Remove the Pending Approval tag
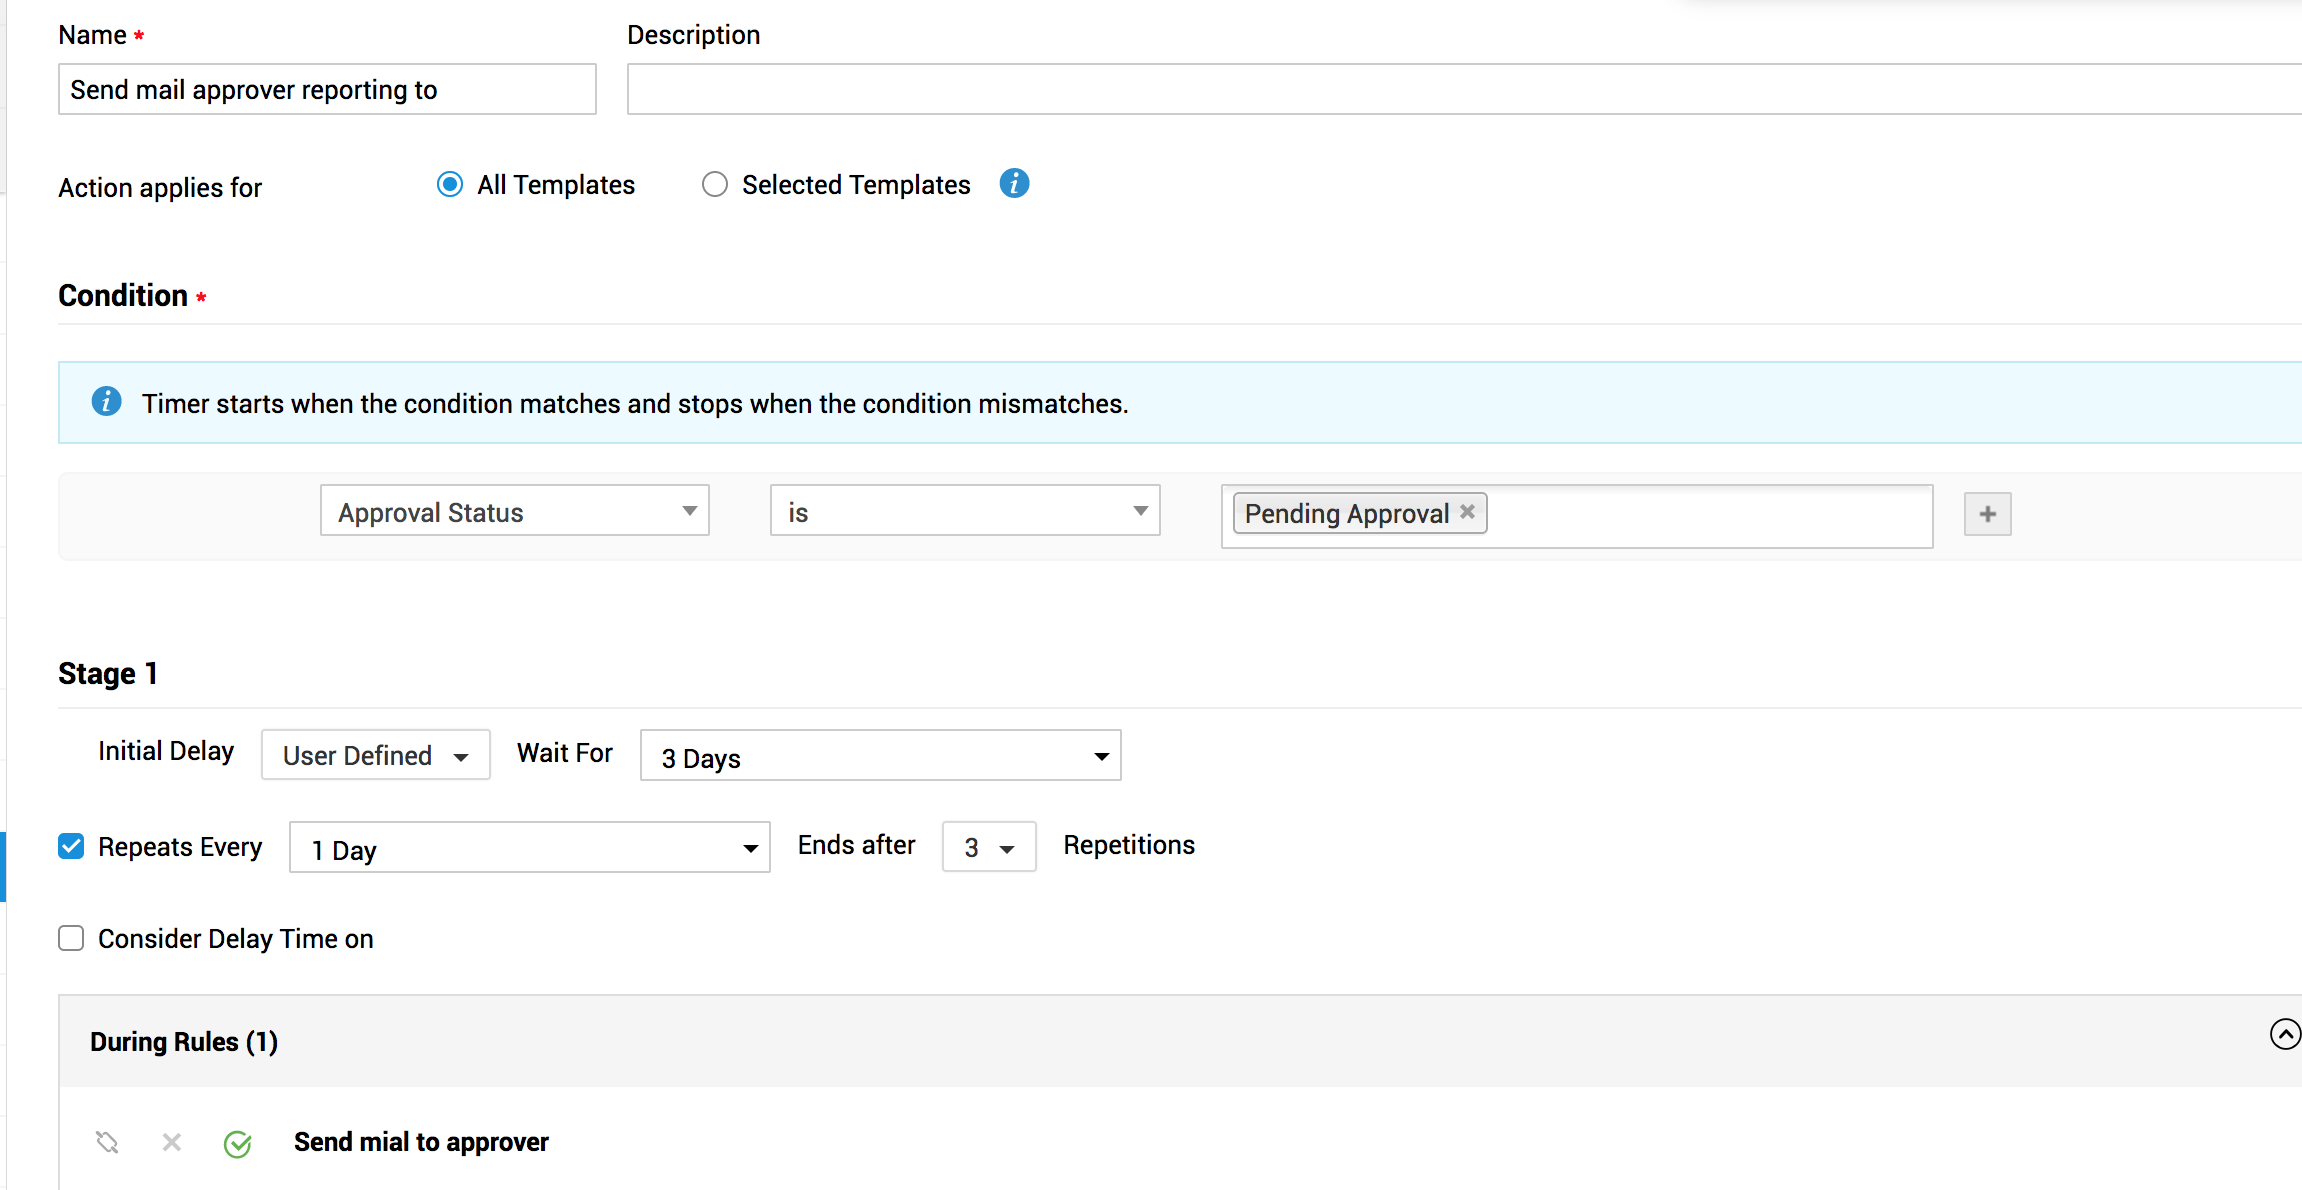Viewport: 2302px width, 1190px height. (x=1467, y=512)
